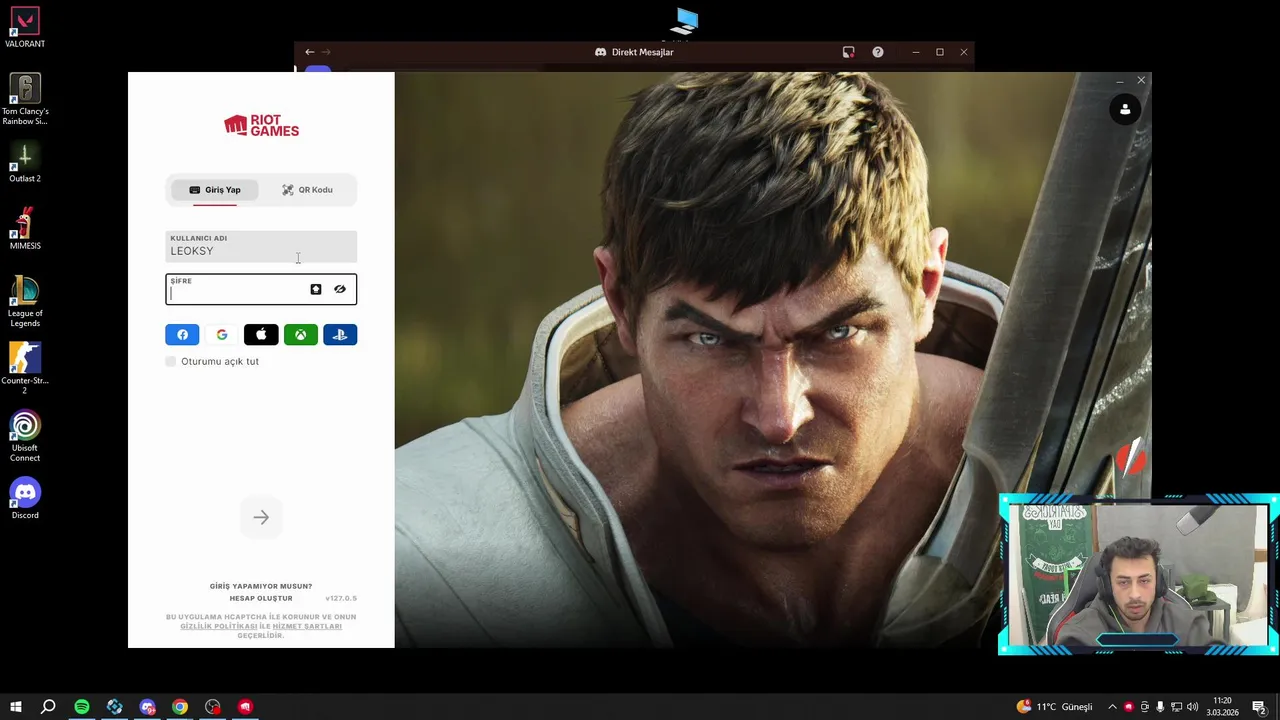Select the This PC icon at top of desktop
This screenshot has width=1280, height=720.
(x=686, y=22)
